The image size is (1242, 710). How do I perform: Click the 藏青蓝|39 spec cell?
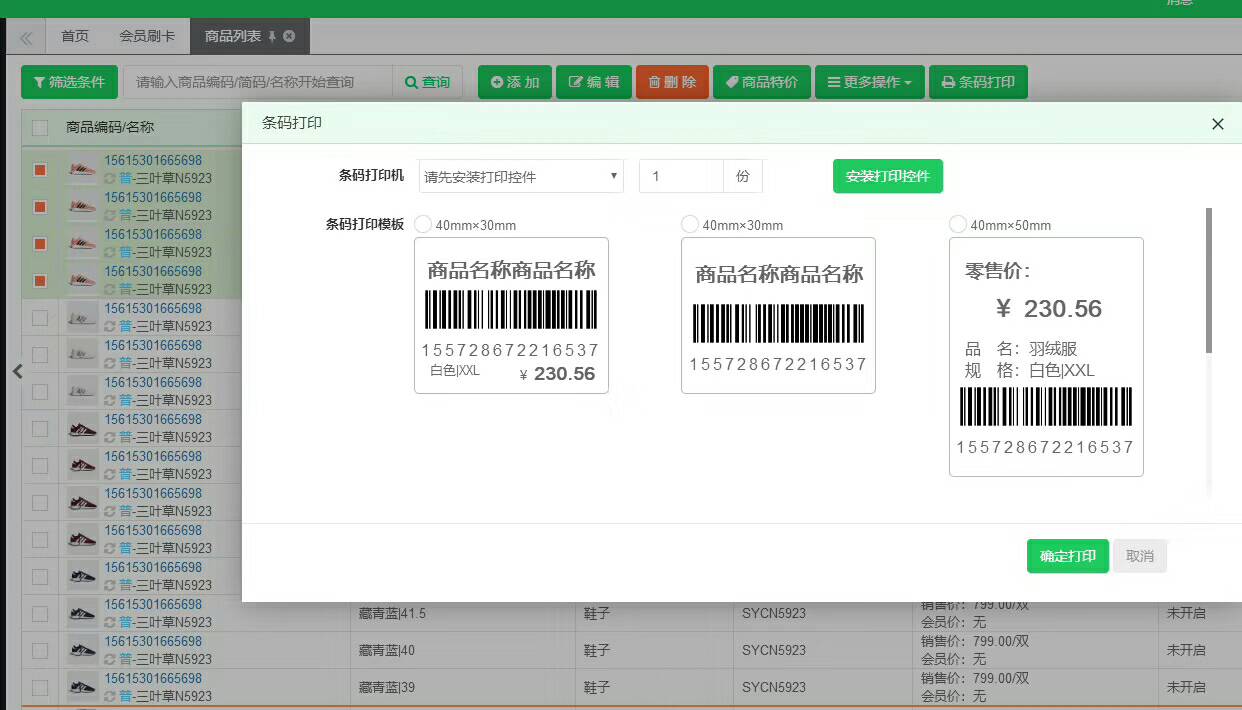pyautogui.click(x=387, y=687)
